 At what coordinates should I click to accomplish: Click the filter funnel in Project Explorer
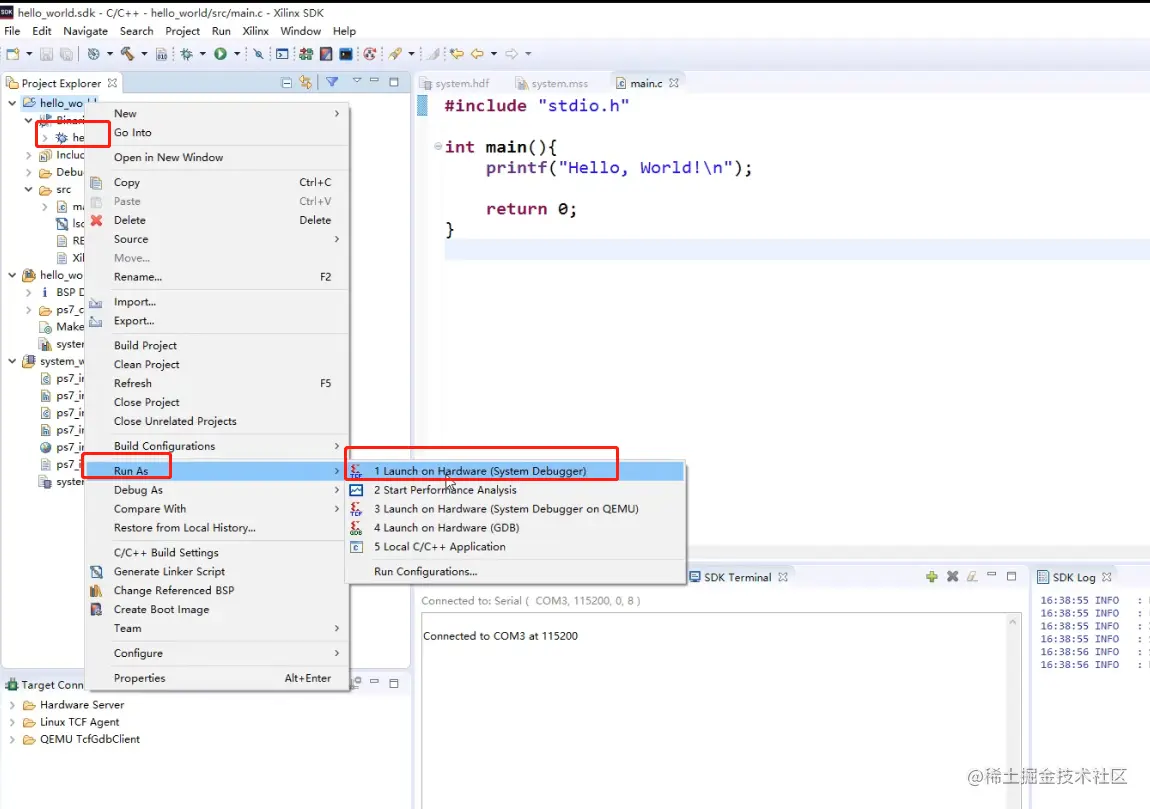[x=332, y=82]
